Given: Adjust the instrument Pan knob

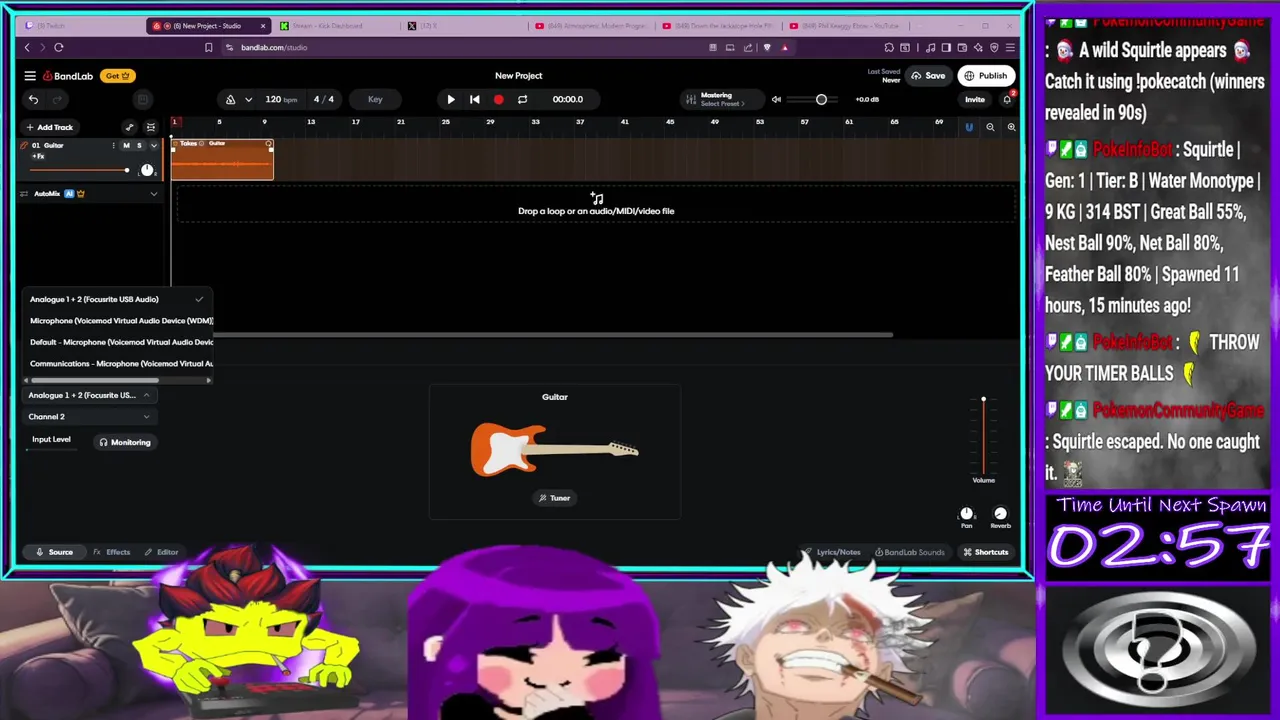Looking at the screenshot, I should [966, 514].
